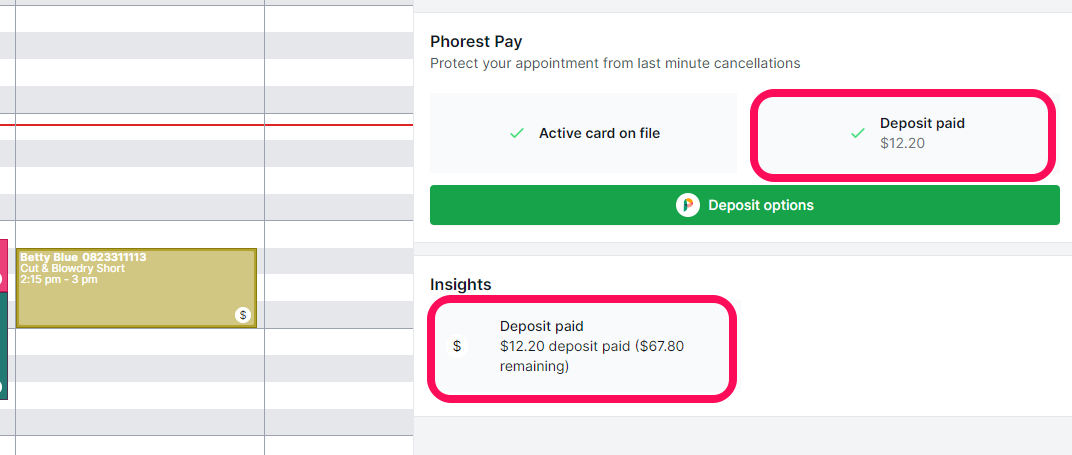This screenshot has width=1072, height=455.
Task: Click the Insights section heading
Action: point(461,284)
